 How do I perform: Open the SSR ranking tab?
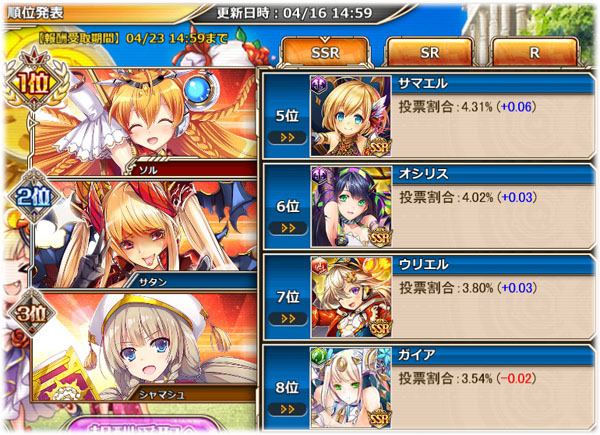point(325,52)
